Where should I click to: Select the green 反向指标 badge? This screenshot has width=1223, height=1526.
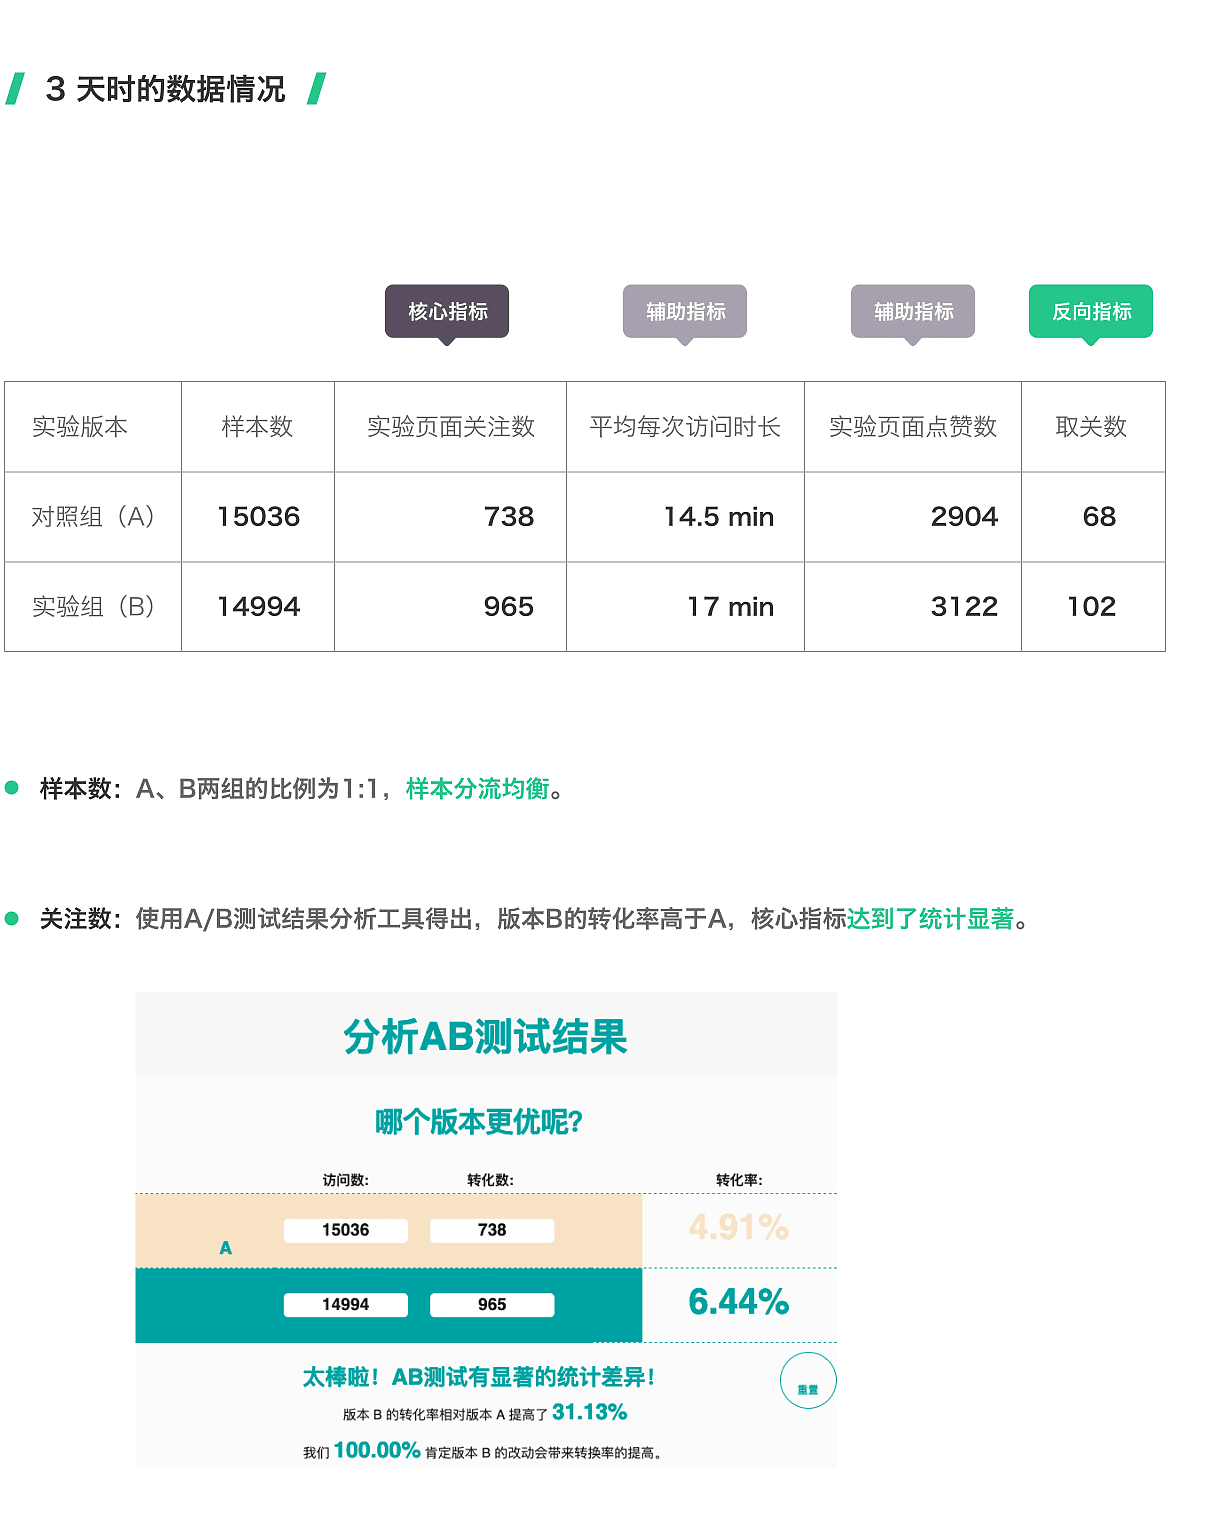pyautogui.click(x=1090, y=311)
